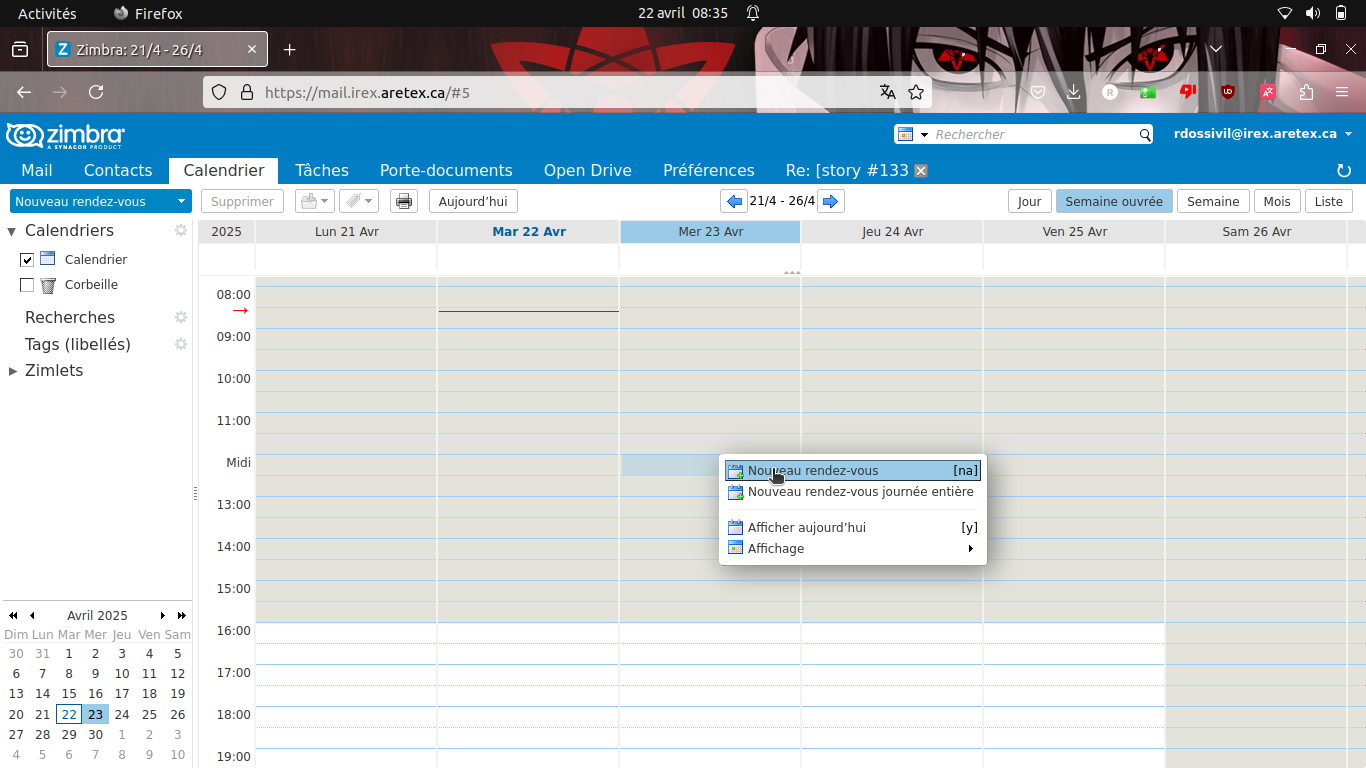Open Calendriers gear options icon
The width and height of the screenshot is (1366, 768).
pyautogui.click(x=181, y=230)
